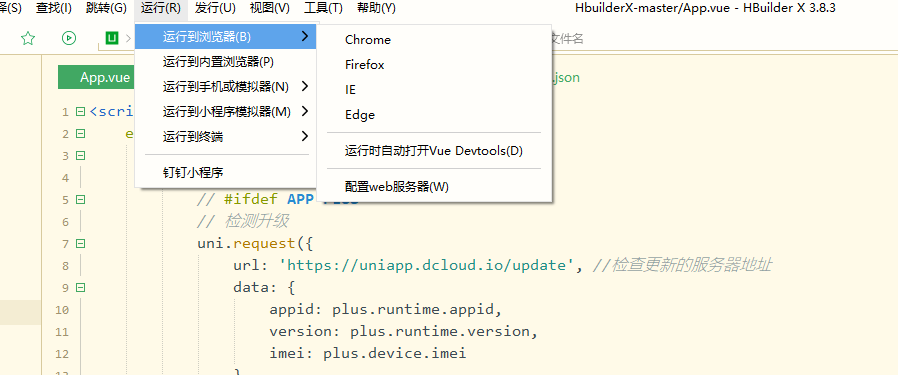Collapse code fold at line 1
The image size is (898, 375).
[x=80, y=112]
